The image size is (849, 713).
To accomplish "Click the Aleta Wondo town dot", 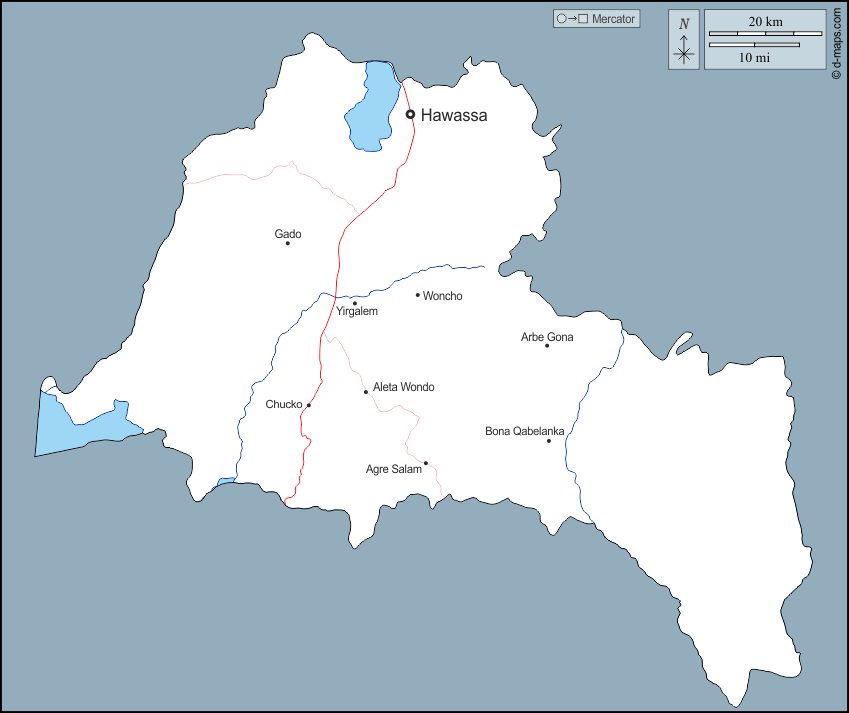I will pos(366,392).
